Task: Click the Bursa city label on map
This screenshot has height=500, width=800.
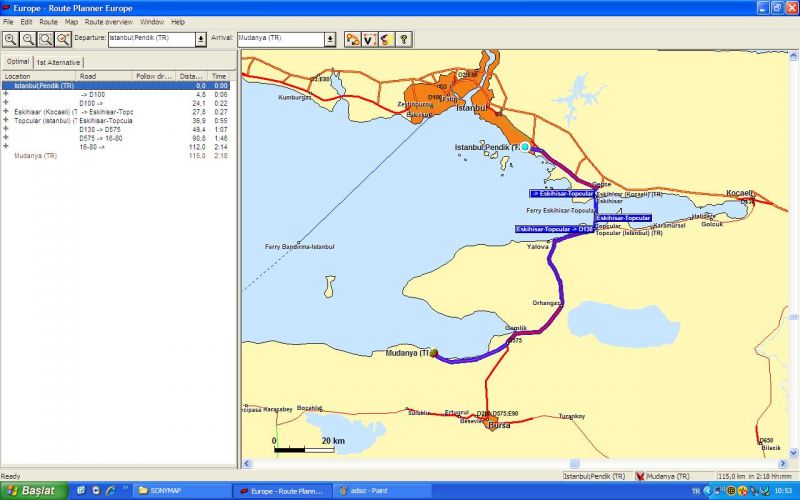Action: pyautogui.click(x=499, y=425)
